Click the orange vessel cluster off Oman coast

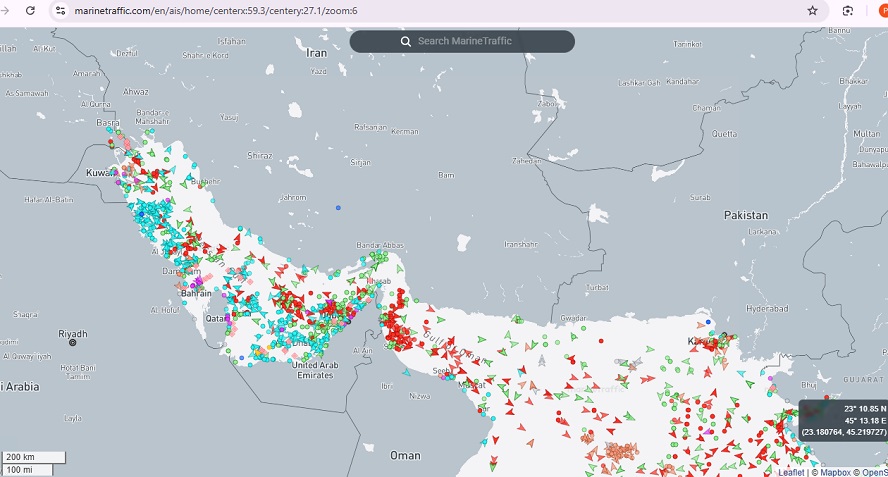point(614,453)
